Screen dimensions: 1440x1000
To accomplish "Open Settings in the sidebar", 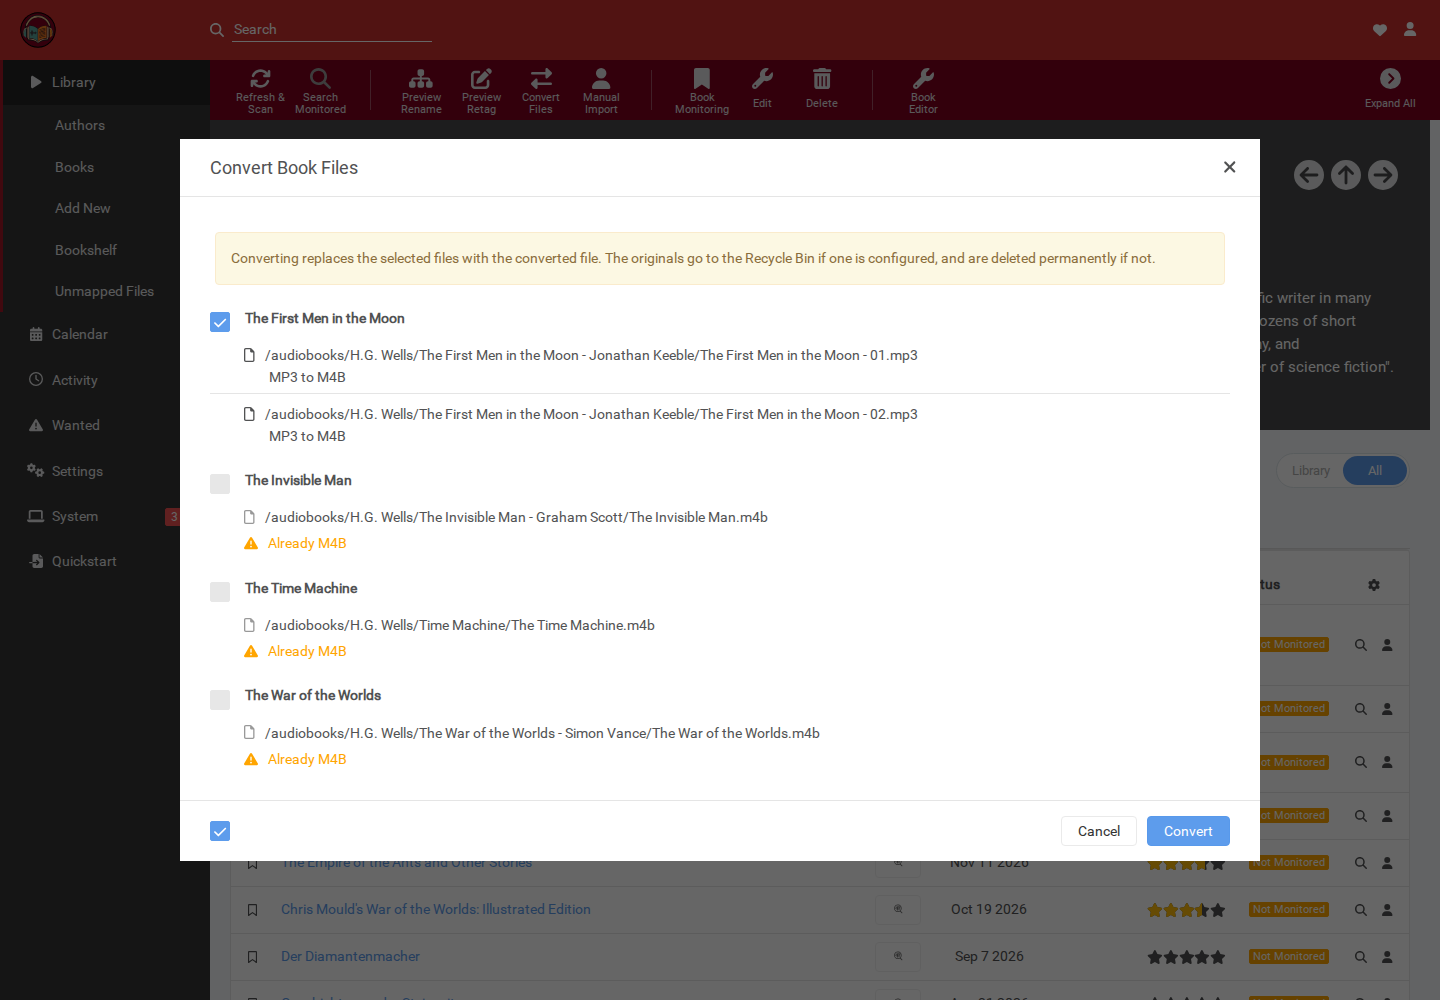I will [x=77, y=471].
